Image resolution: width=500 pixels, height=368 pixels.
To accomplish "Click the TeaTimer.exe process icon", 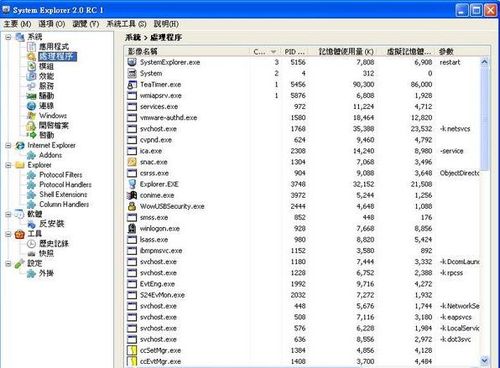I will (132, 84).
